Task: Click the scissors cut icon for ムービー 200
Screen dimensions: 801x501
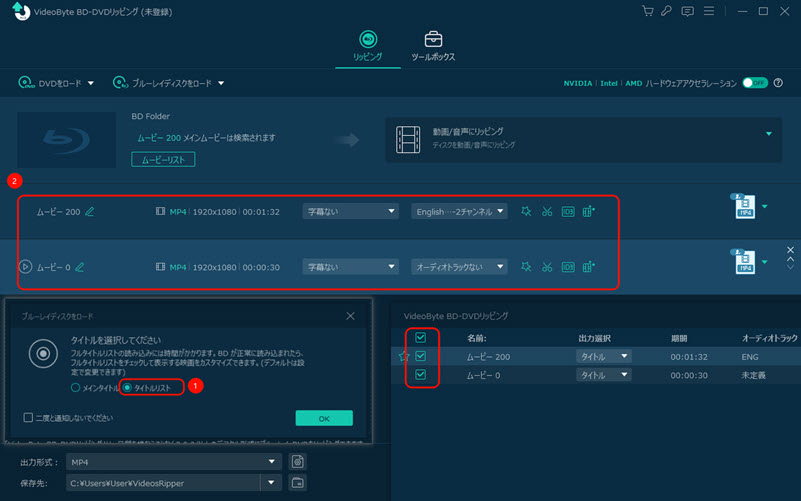Action: click(547, 211)
